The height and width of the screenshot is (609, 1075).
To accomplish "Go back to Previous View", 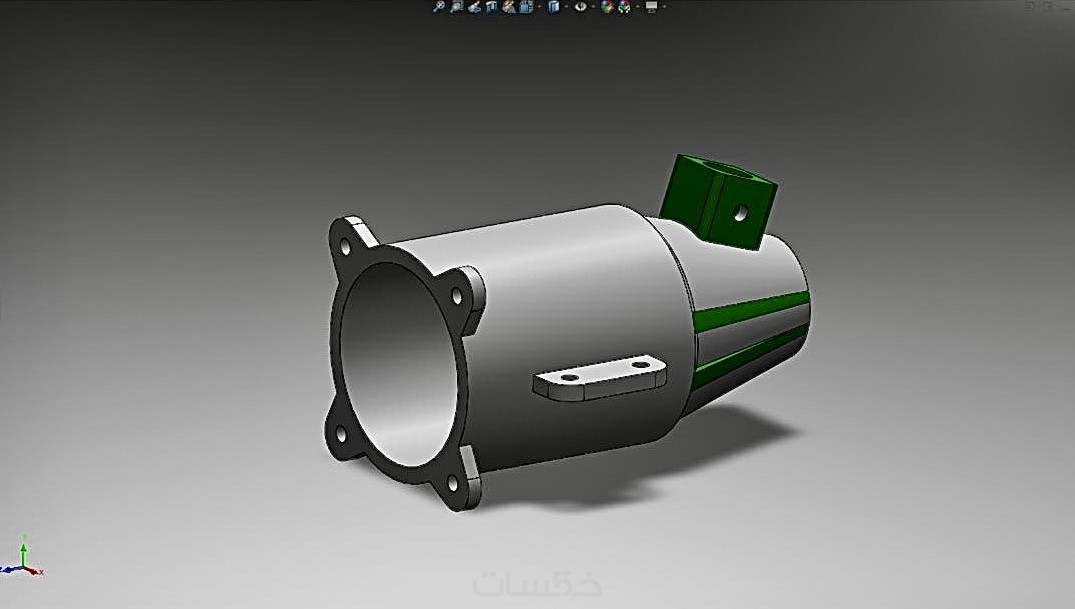I will tap(474, 7).
